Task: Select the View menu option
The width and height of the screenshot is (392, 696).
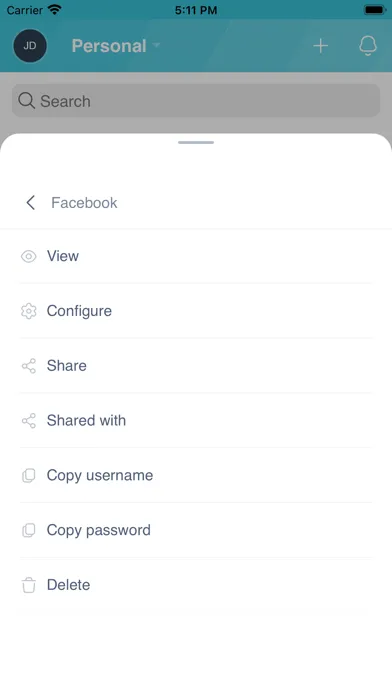Action: pos(196,256)
